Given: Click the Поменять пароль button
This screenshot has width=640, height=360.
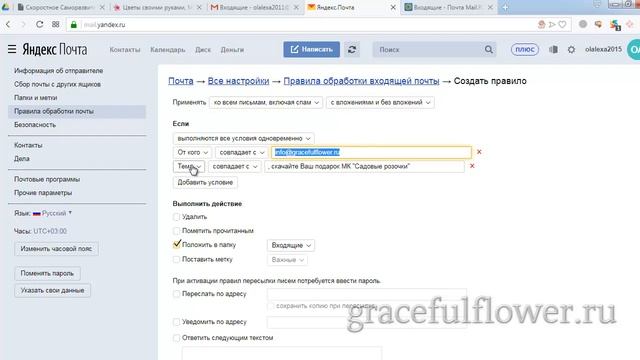Looking at the screenshot, I should (x=47, y=273).
